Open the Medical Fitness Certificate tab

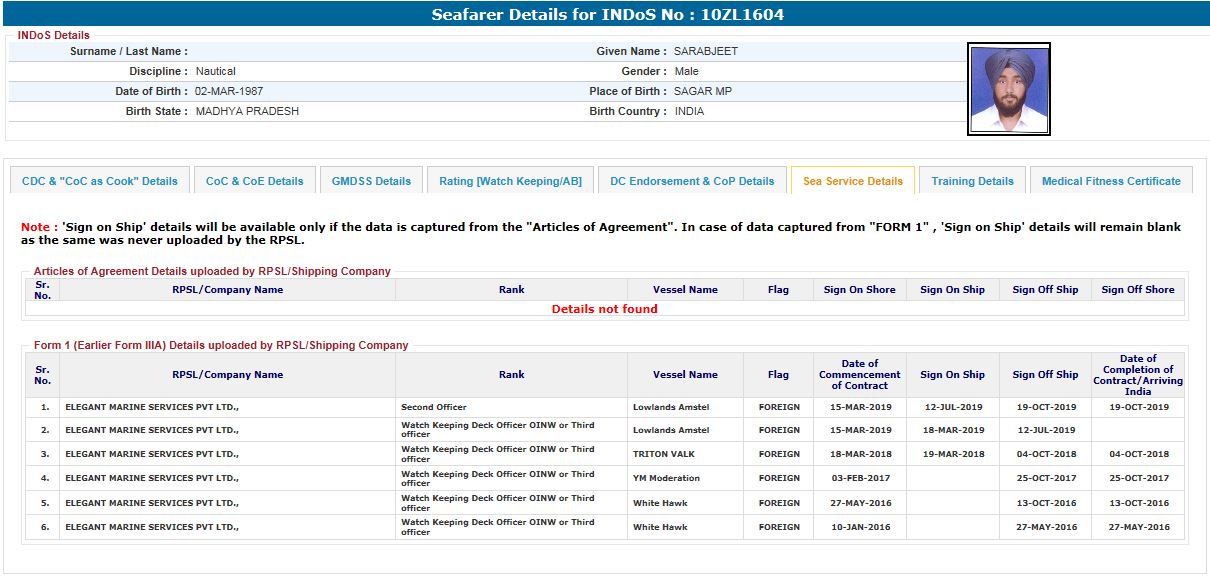pyautogui.click(x=1111, y=181)
